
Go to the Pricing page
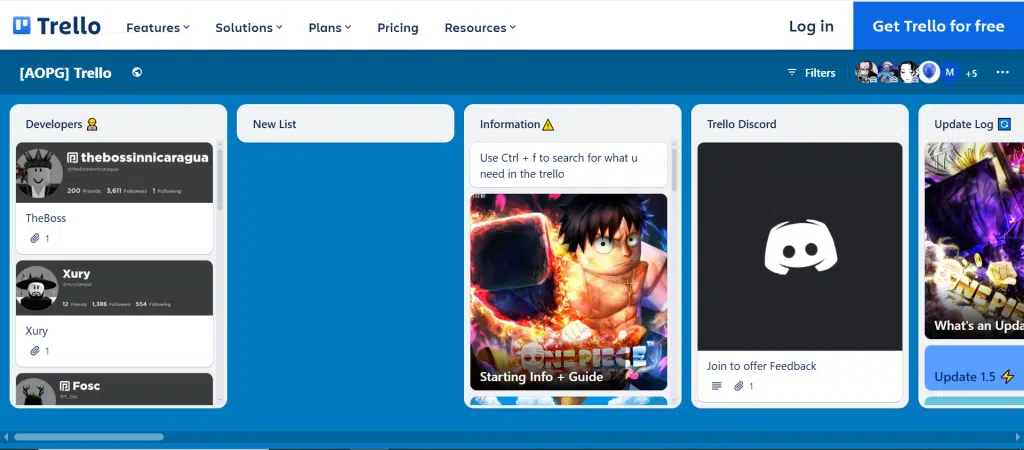click(398, 27)
